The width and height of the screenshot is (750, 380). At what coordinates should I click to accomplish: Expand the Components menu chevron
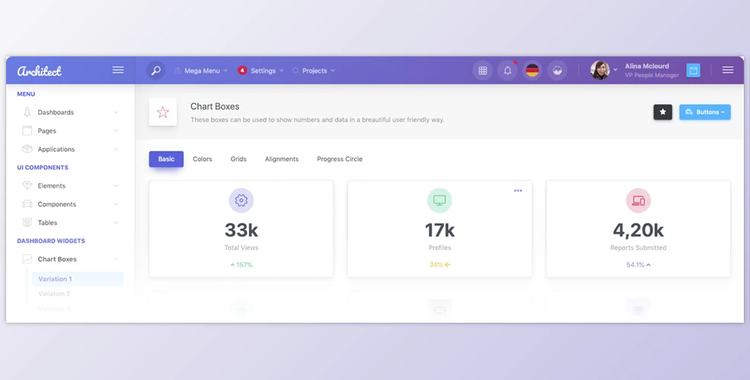116,204
